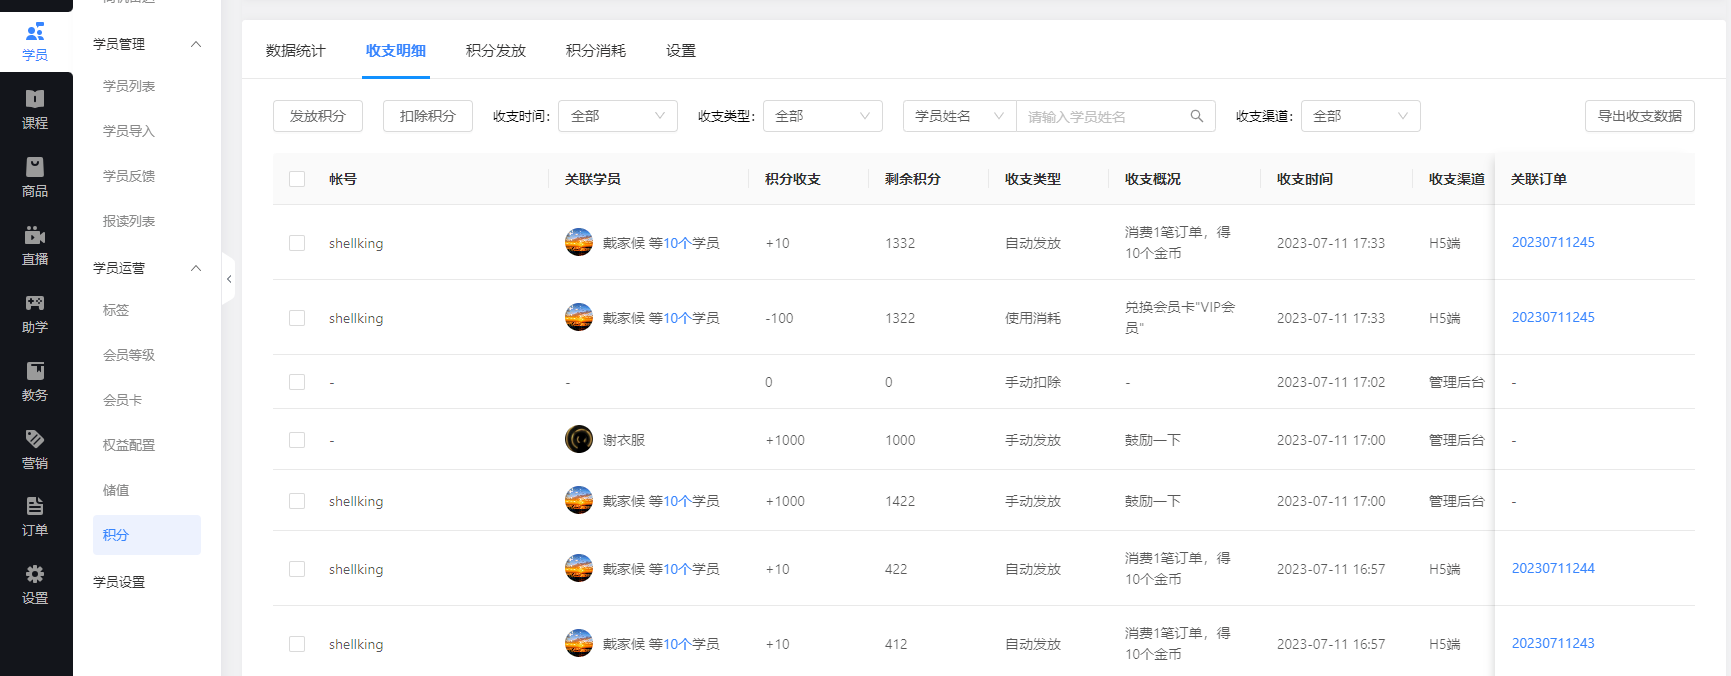Switch to the 数据统计 tab
Image resolution: width=1731 pixels, height=676 pixels.
point(296,50)
